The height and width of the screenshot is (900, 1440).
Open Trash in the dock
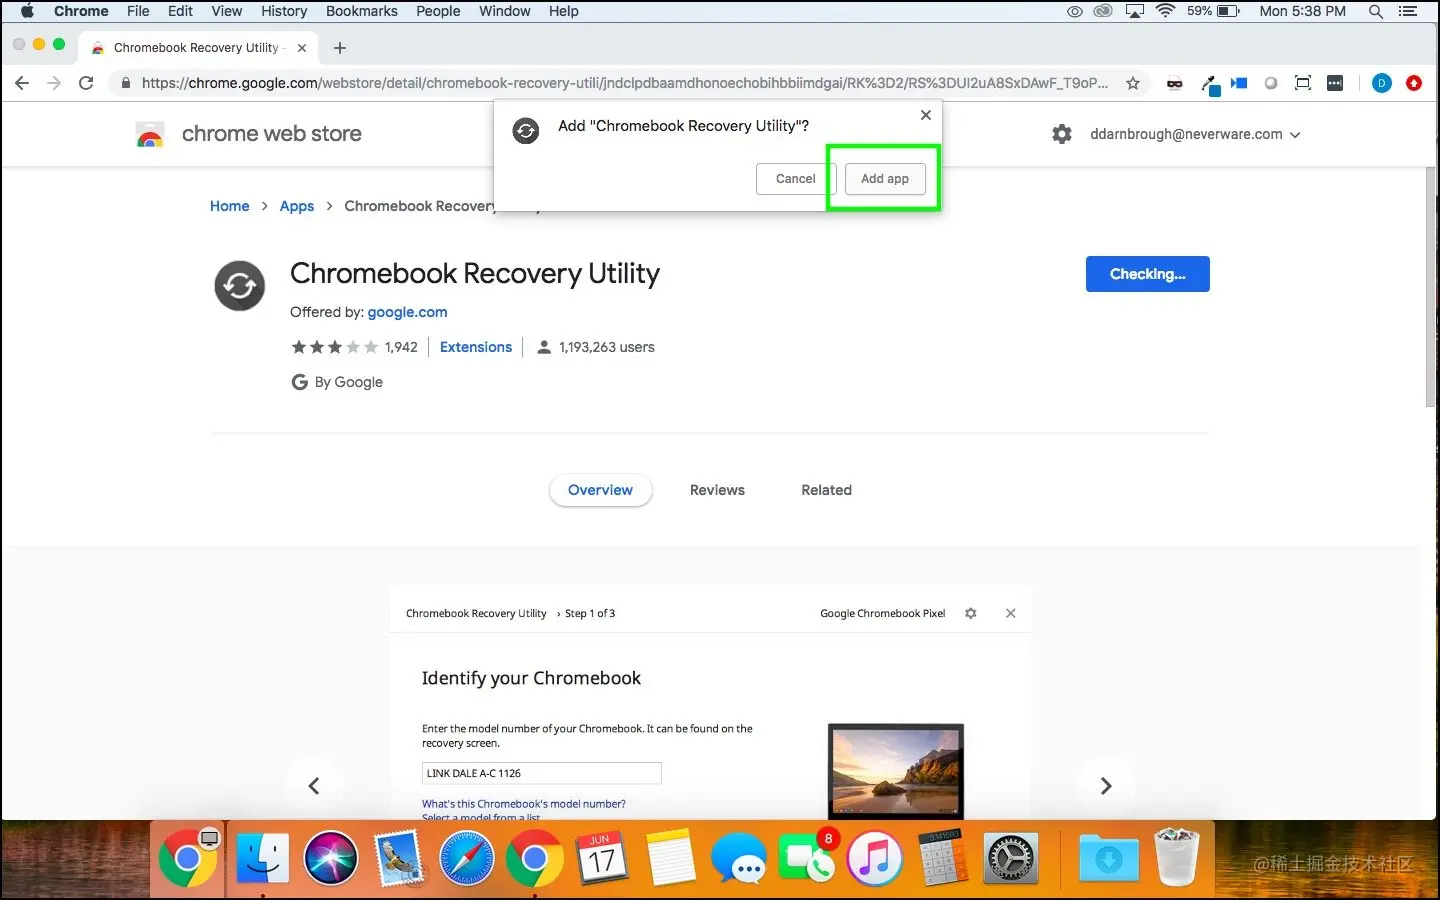1177,857
